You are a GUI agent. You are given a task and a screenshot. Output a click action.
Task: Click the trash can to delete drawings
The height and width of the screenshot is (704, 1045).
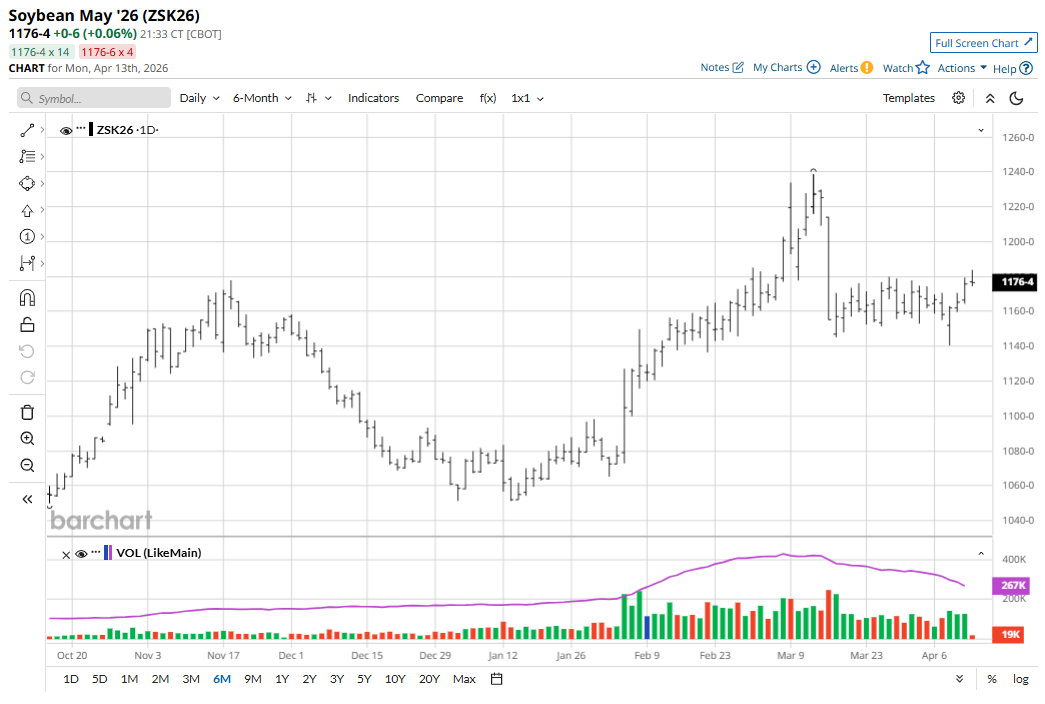pos(27,412)
